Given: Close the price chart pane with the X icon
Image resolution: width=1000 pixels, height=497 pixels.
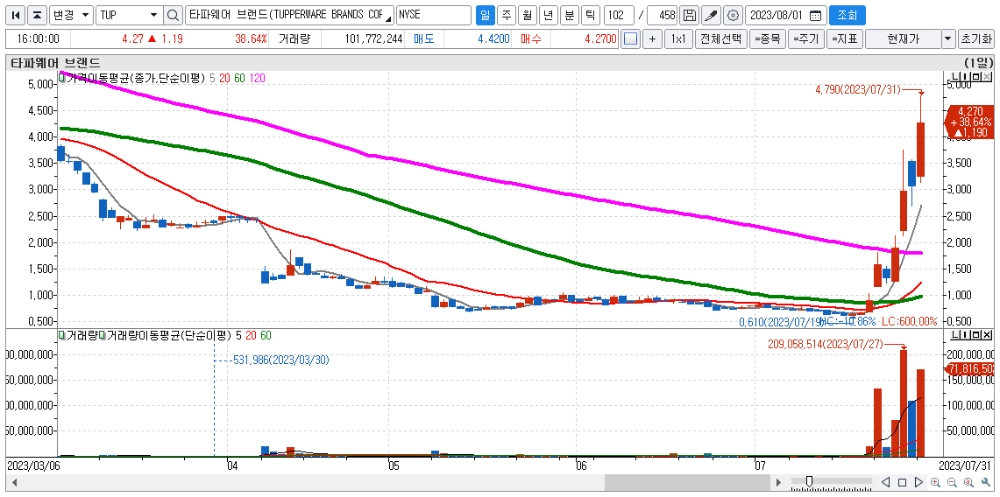Looking at the screenshot, I should click(988, 77).
